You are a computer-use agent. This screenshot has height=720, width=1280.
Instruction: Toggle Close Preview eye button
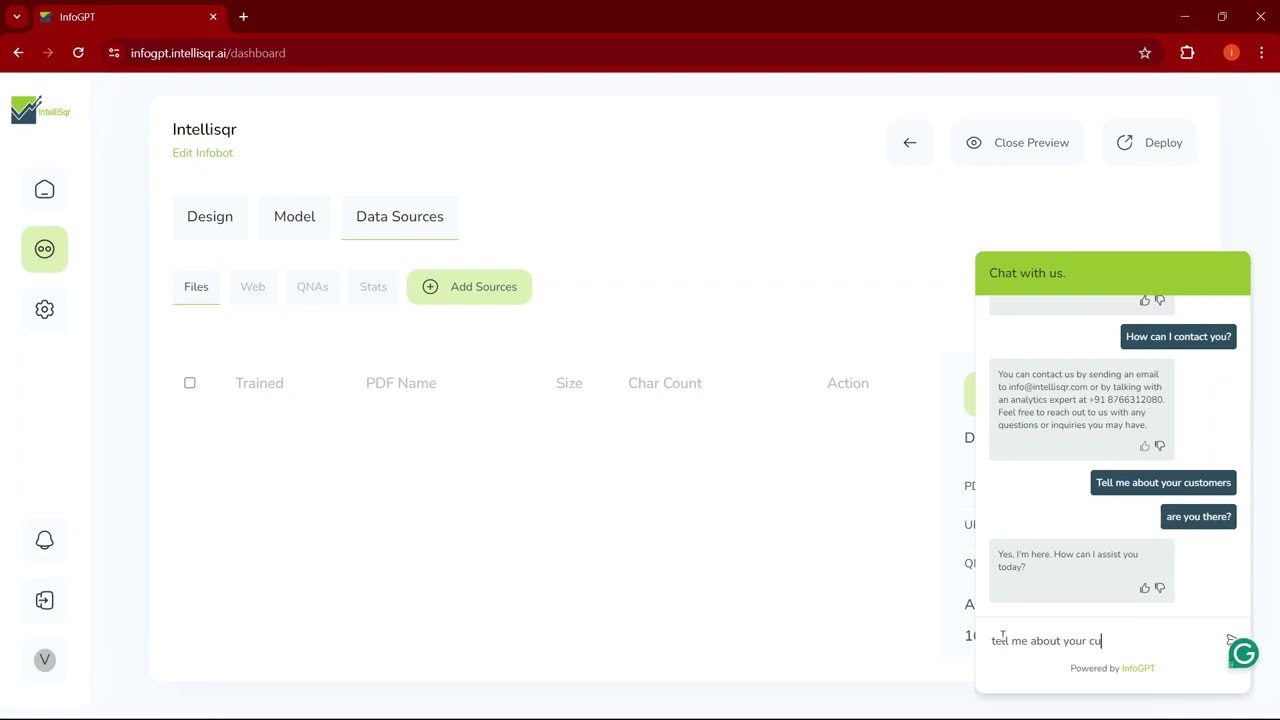(1017, 143)
